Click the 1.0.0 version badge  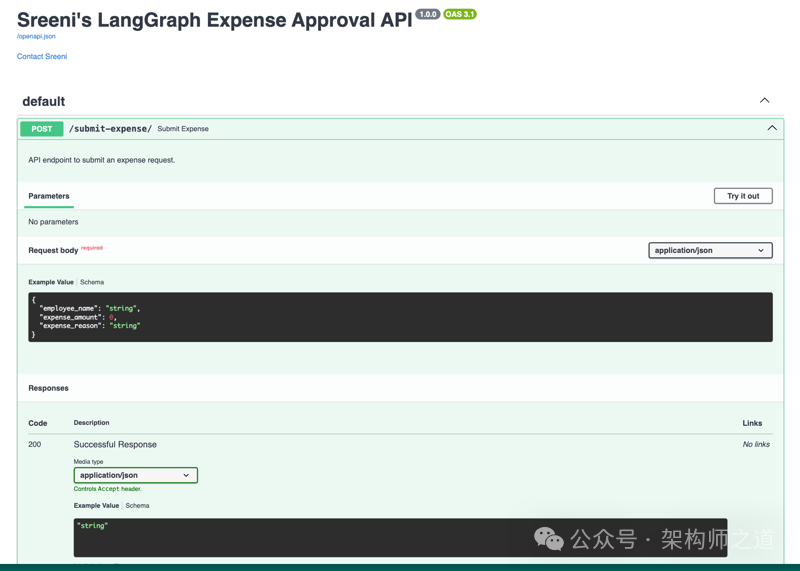click(x=428, y=14)
